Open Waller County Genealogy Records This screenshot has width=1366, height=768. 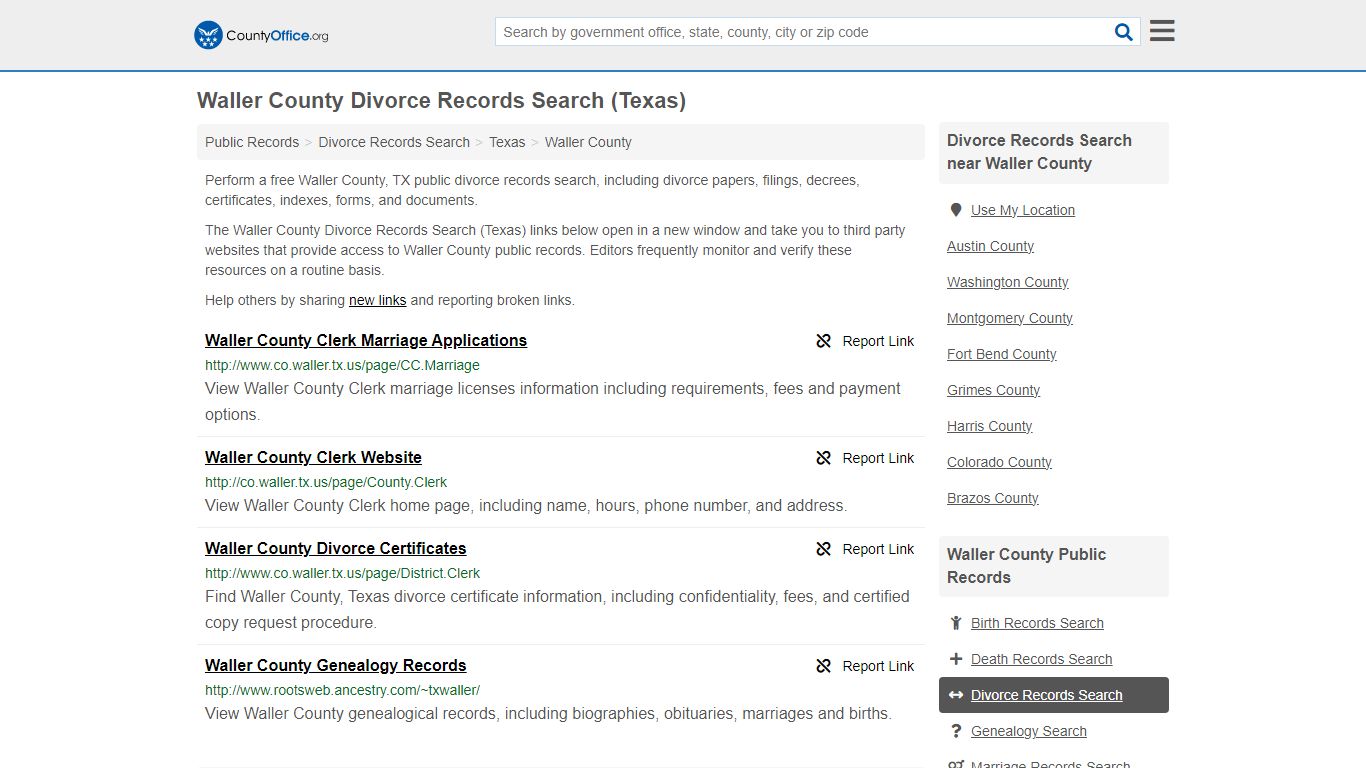pyautogui.click(x=336, y=665)
